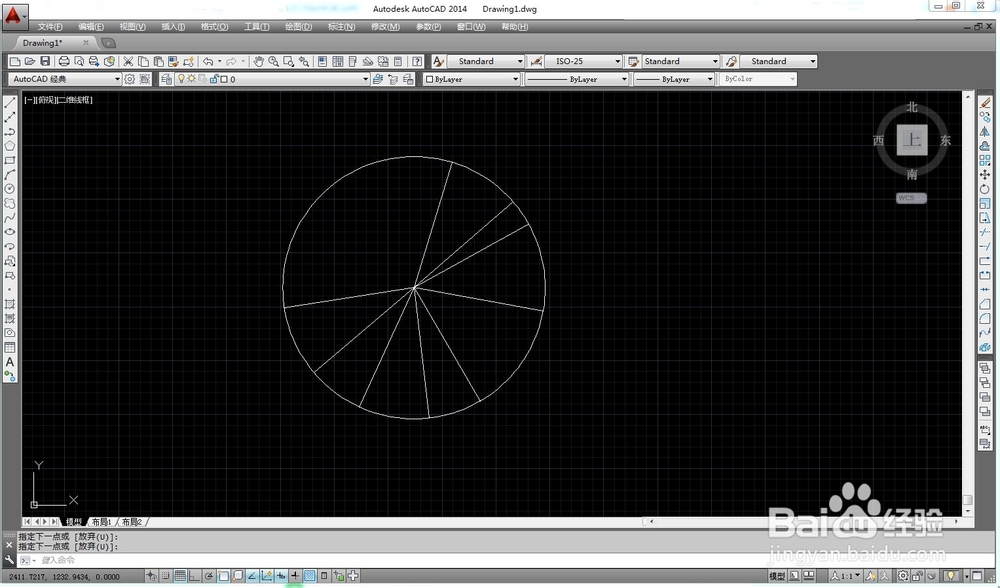Toggle Lineweight display in status bar
1000x588 pixels.
pyautogui.click(x=295, y=576)
